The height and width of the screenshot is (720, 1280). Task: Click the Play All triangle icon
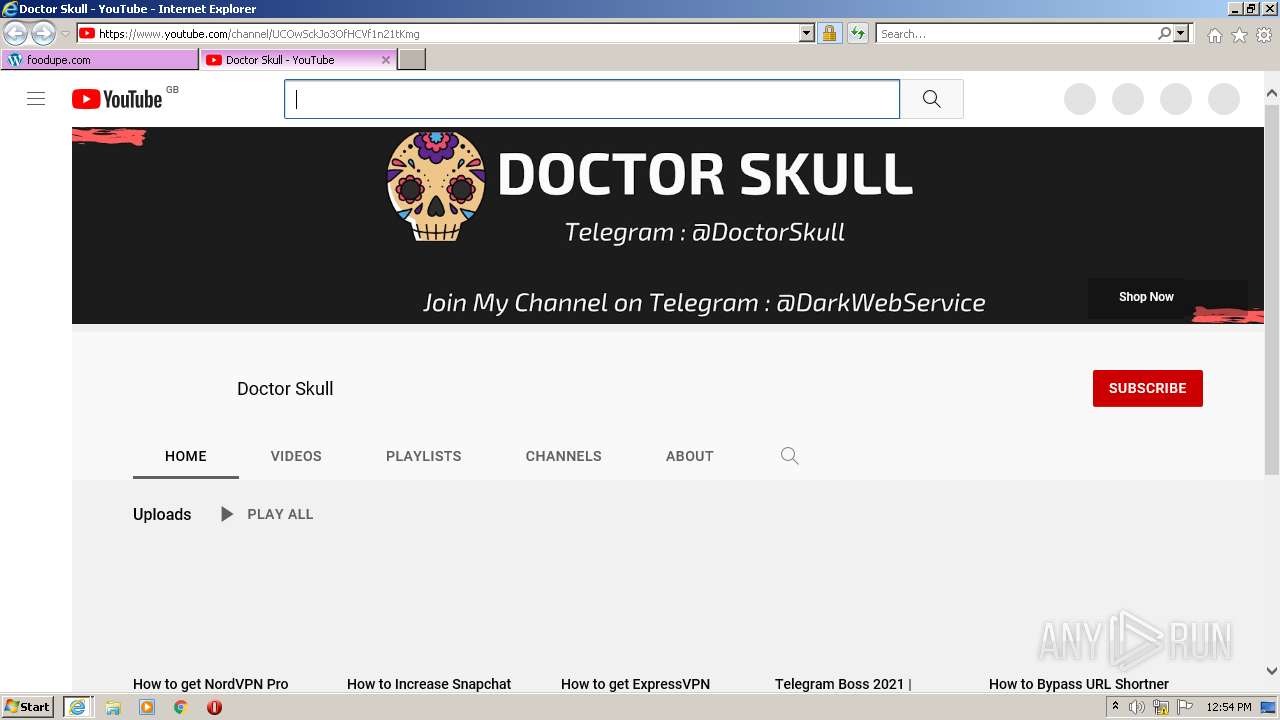pyautogui.click(x=227, y=514)
